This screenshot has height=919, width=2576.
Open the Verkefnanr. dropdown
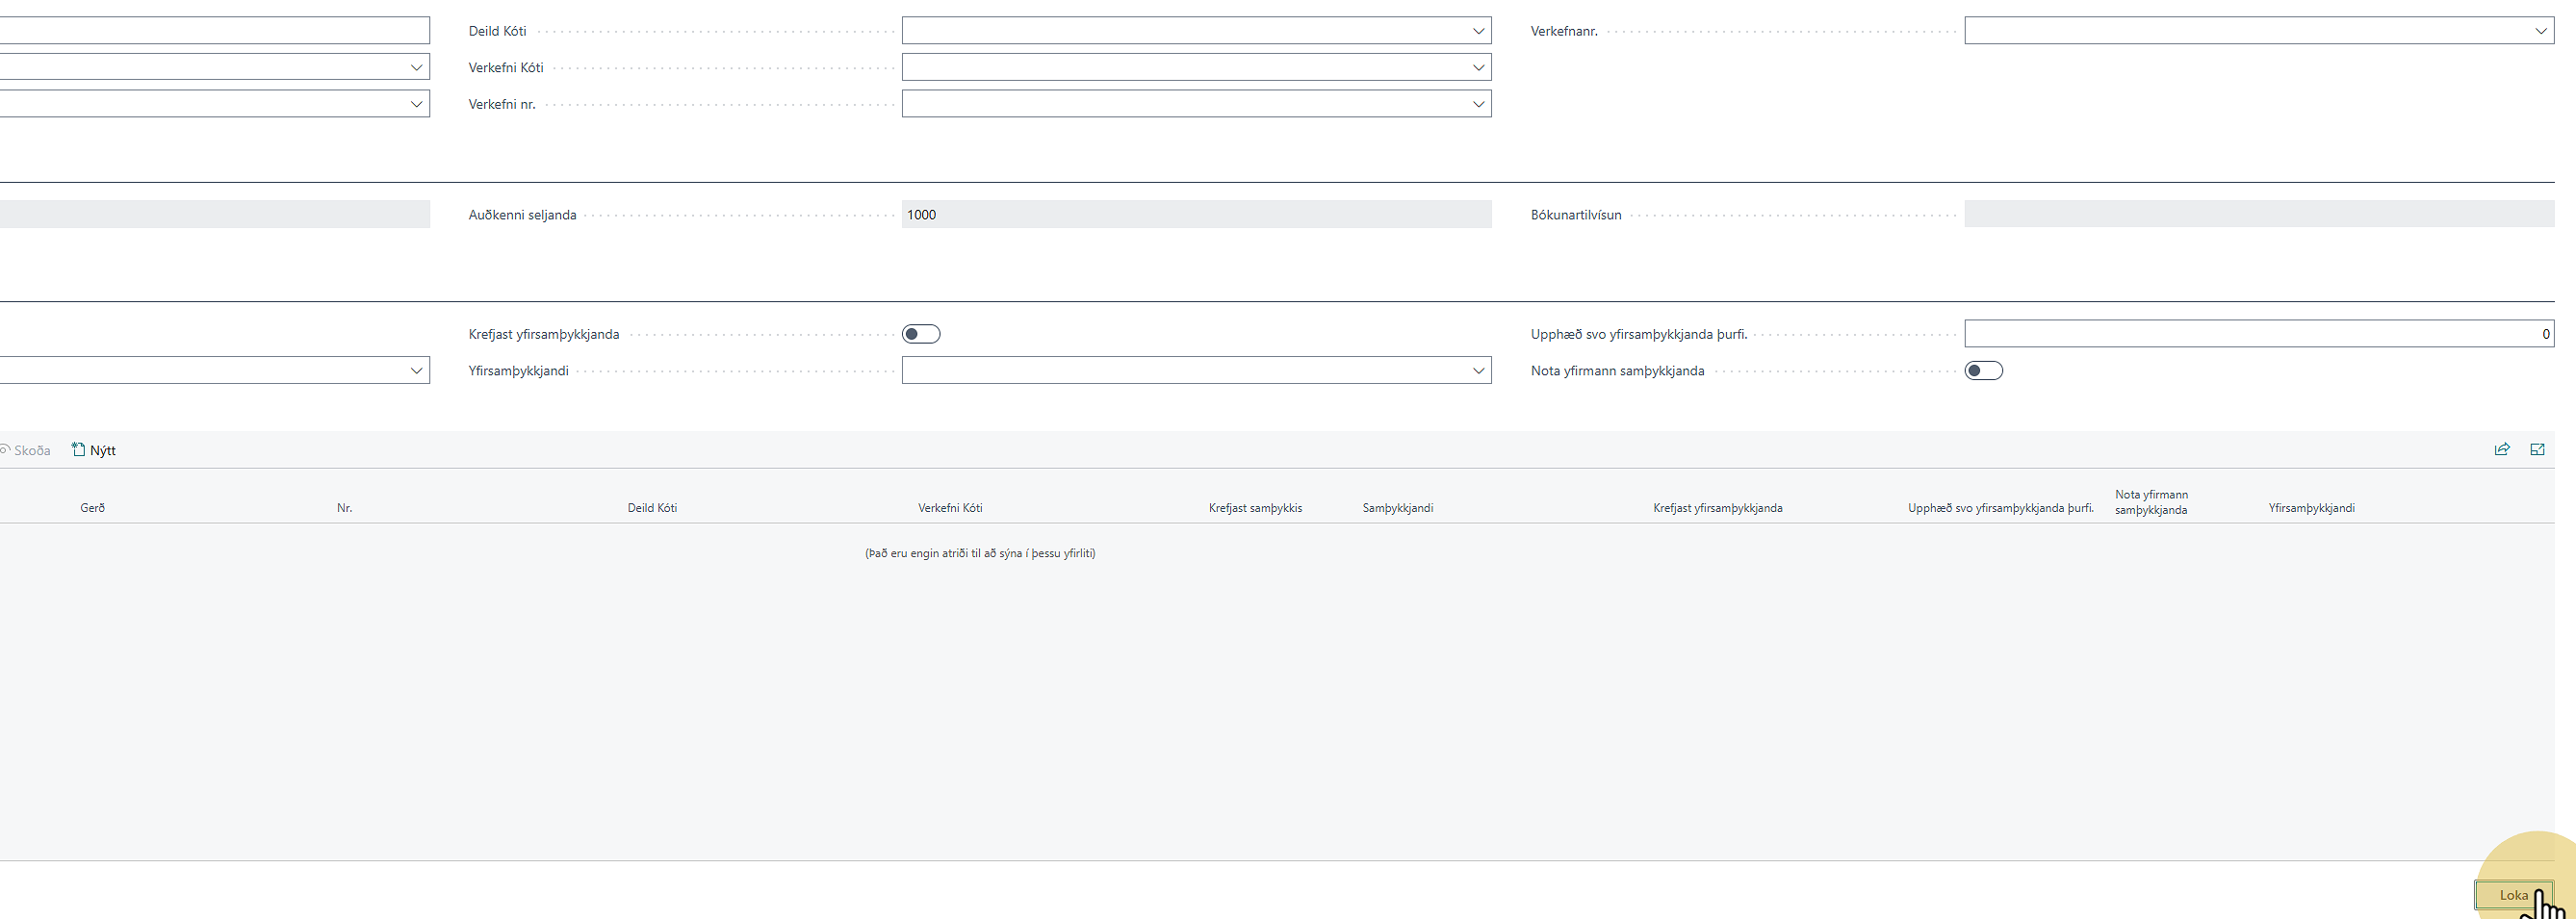click(x=2540, y=31)
